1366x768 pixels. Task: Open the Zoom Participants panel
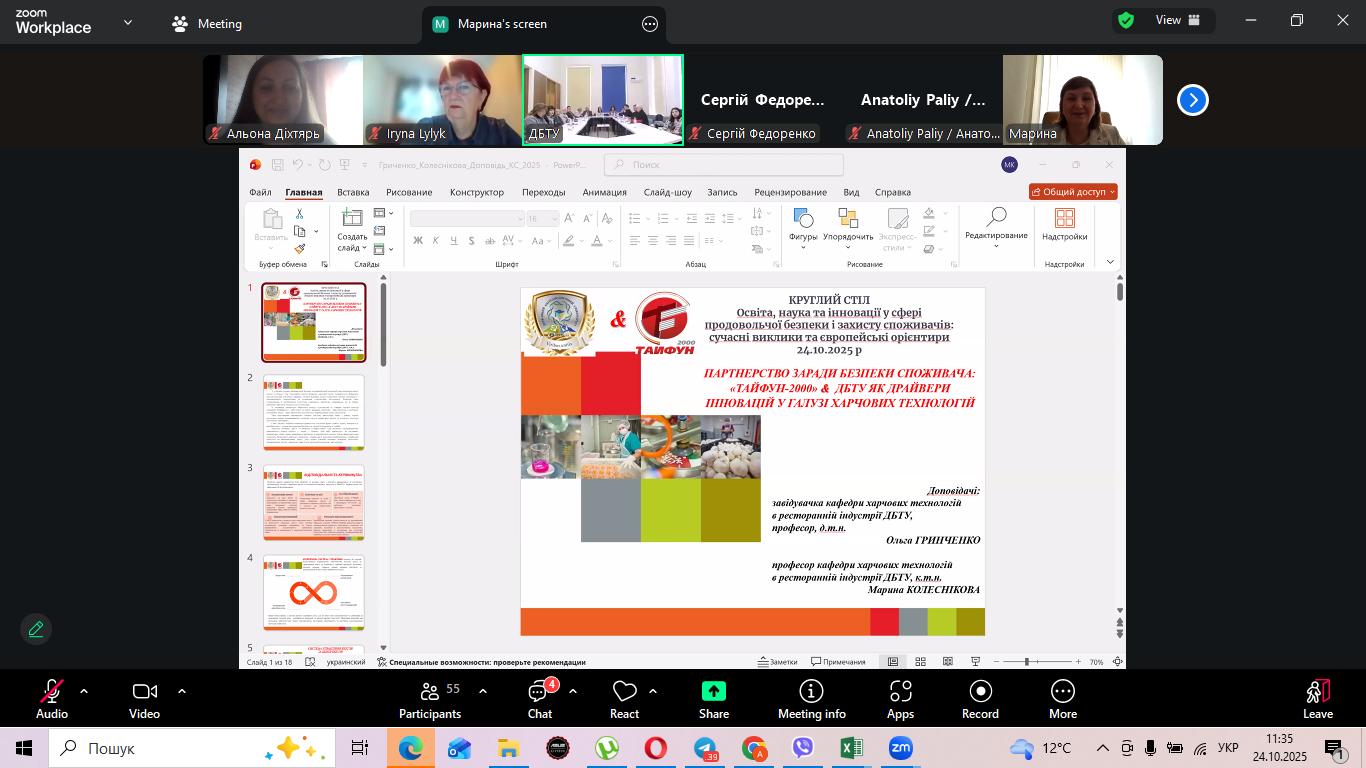click(429, 692)
